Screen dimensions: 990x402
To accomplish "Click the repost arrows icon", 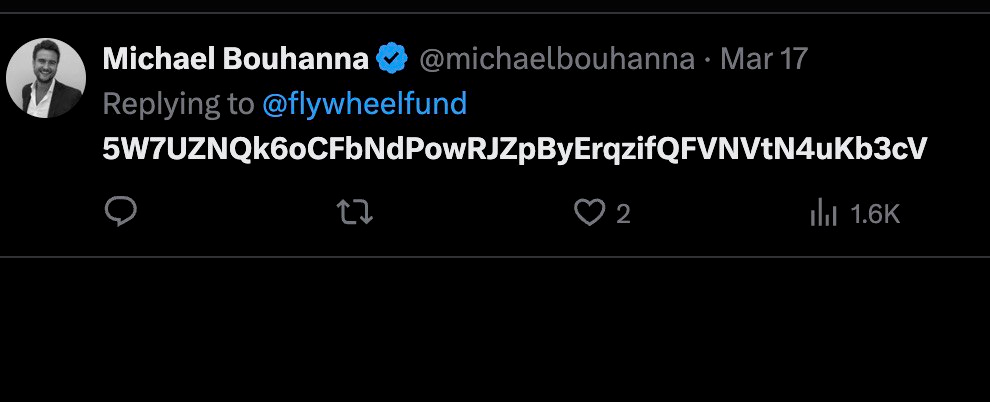I will (x=356, y=212).
